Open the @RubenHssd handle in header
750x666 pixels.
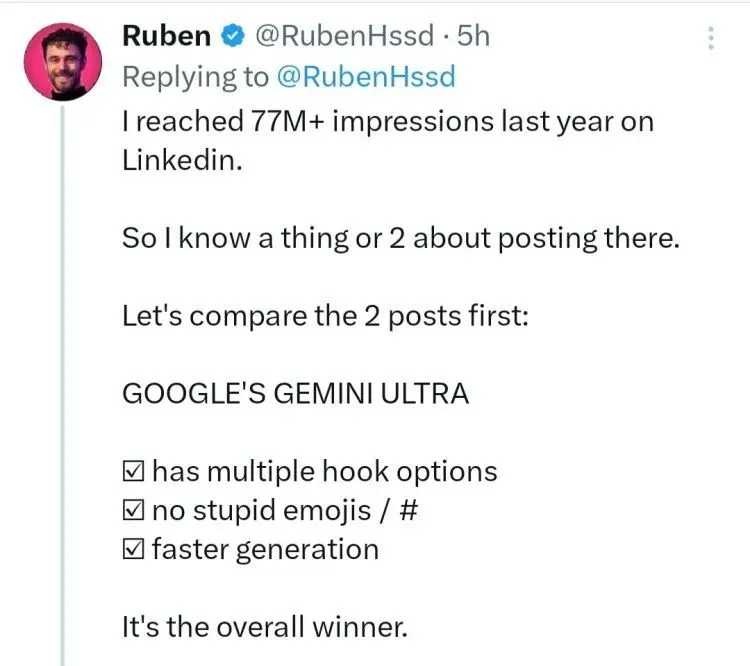[344, 36]
